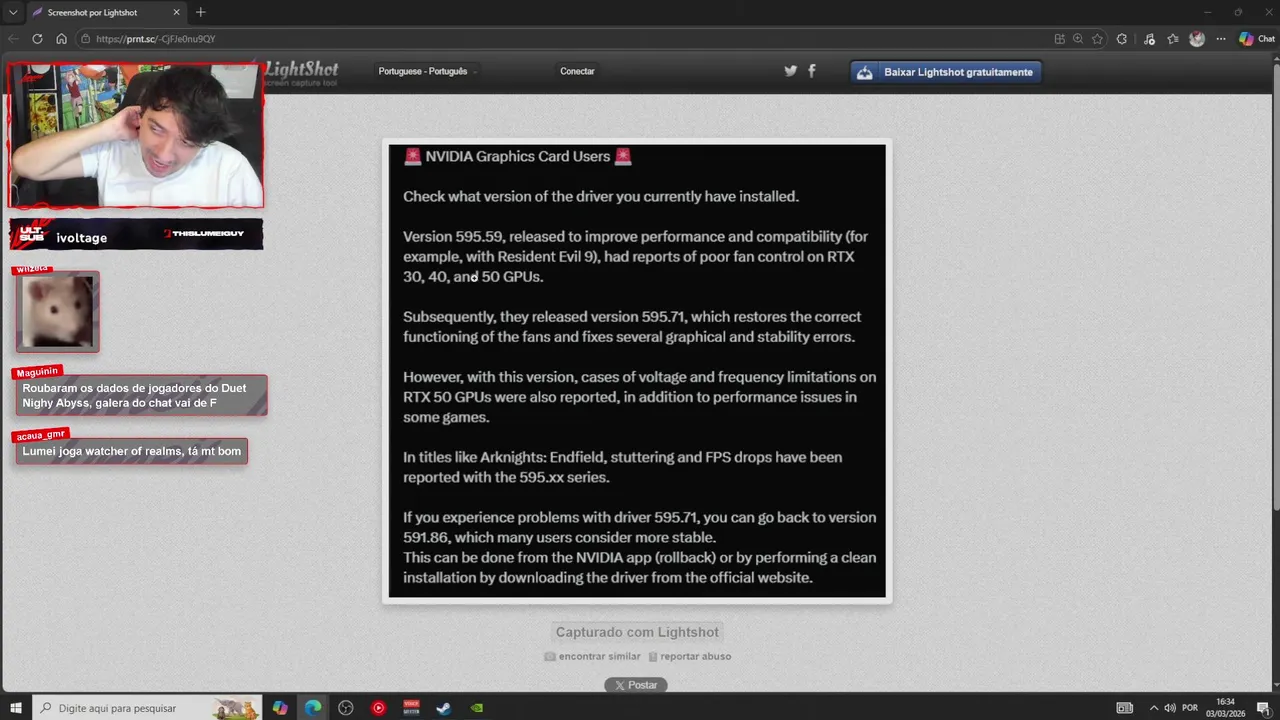The width and height of the screenshot is (1280, 720).
Task: Open the favorites list icon
Action: pyautogui.click(x=1173, y=39)
